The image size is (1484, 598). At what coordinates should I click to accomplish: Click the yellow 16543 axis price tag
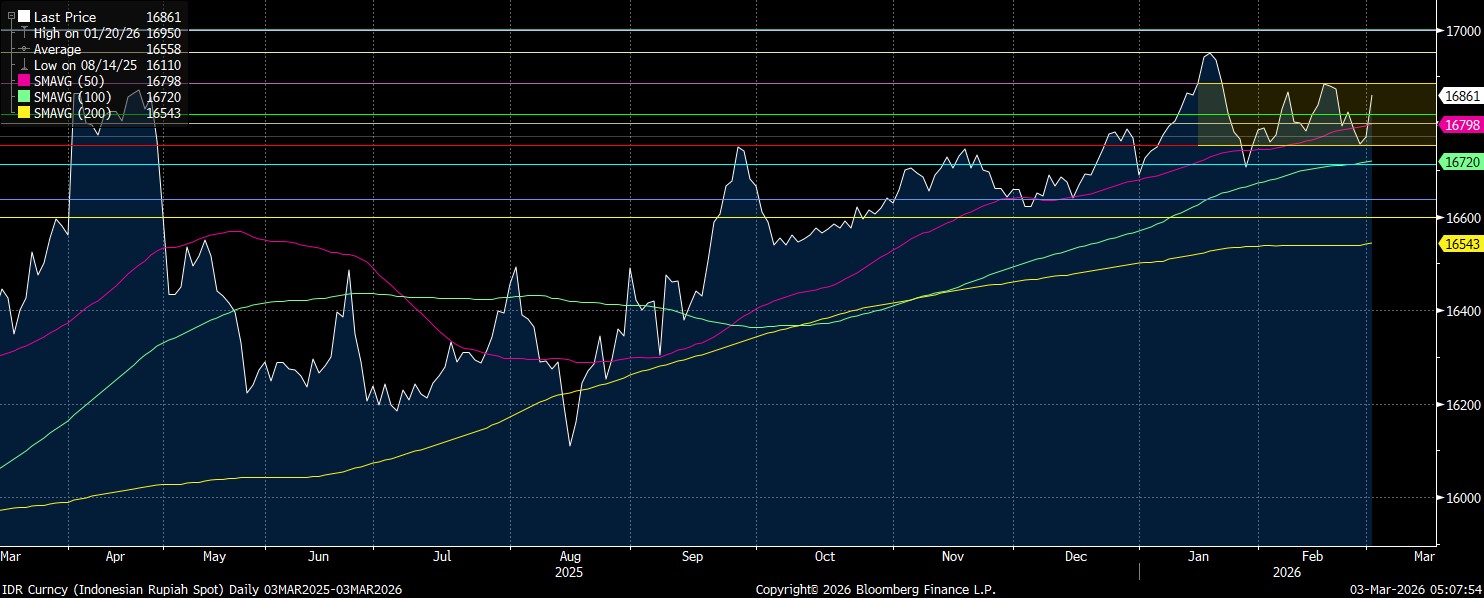click(x=1458, y=243)
